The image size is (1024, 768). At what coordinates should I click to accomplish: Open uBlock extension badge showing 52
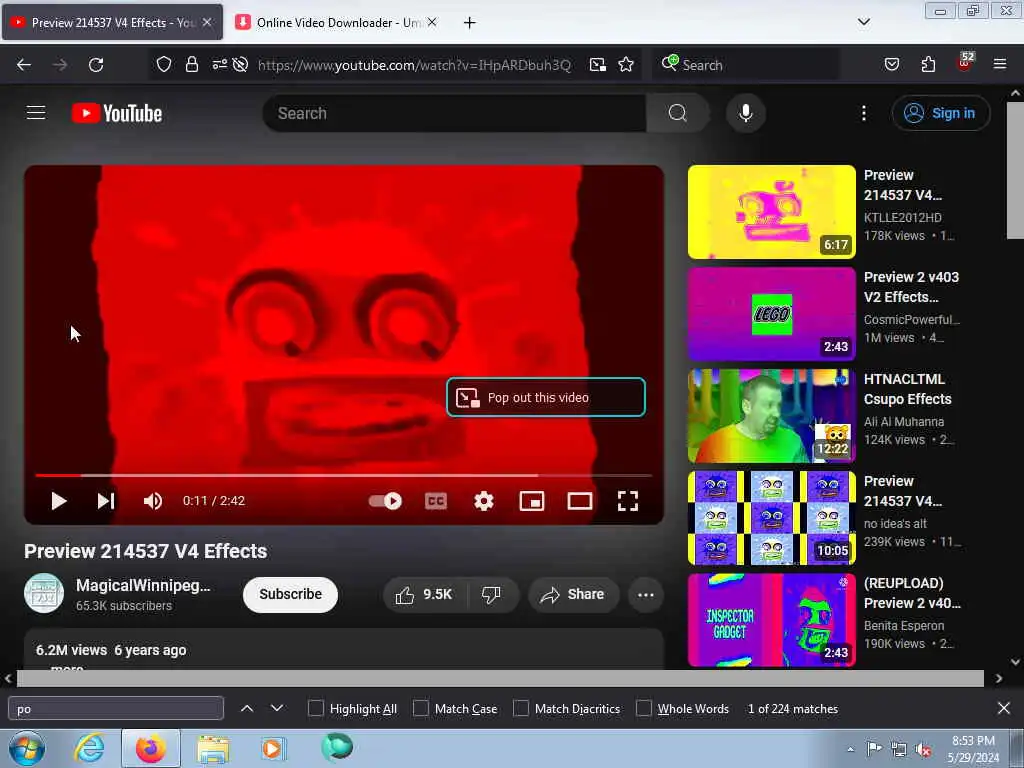point(965,62)
